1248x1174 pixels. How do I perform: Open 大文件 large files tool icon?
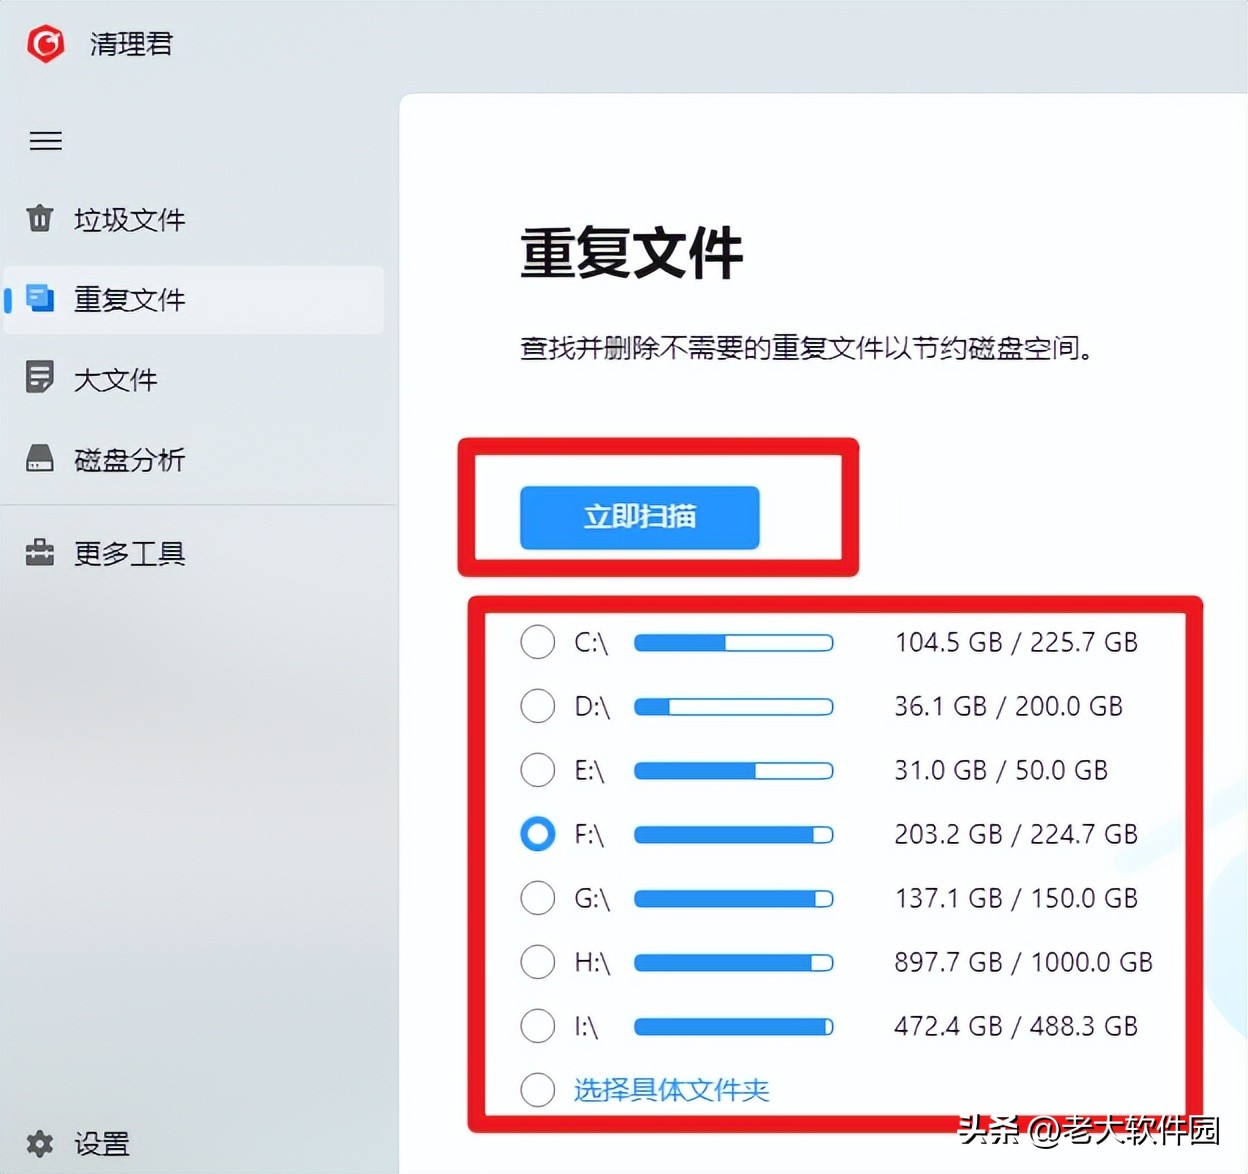tap(39, 378)
